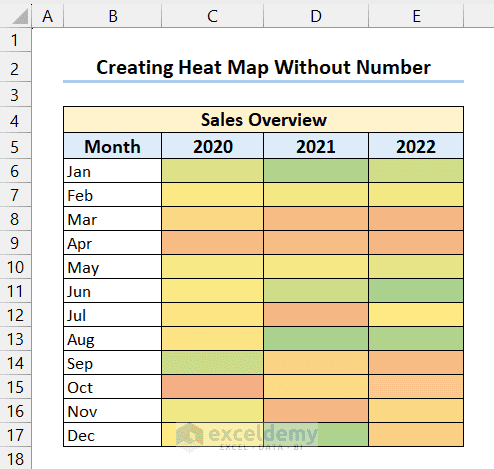Click the 'Mar' month cell
The image size is (494, 469).
(112, 219)
